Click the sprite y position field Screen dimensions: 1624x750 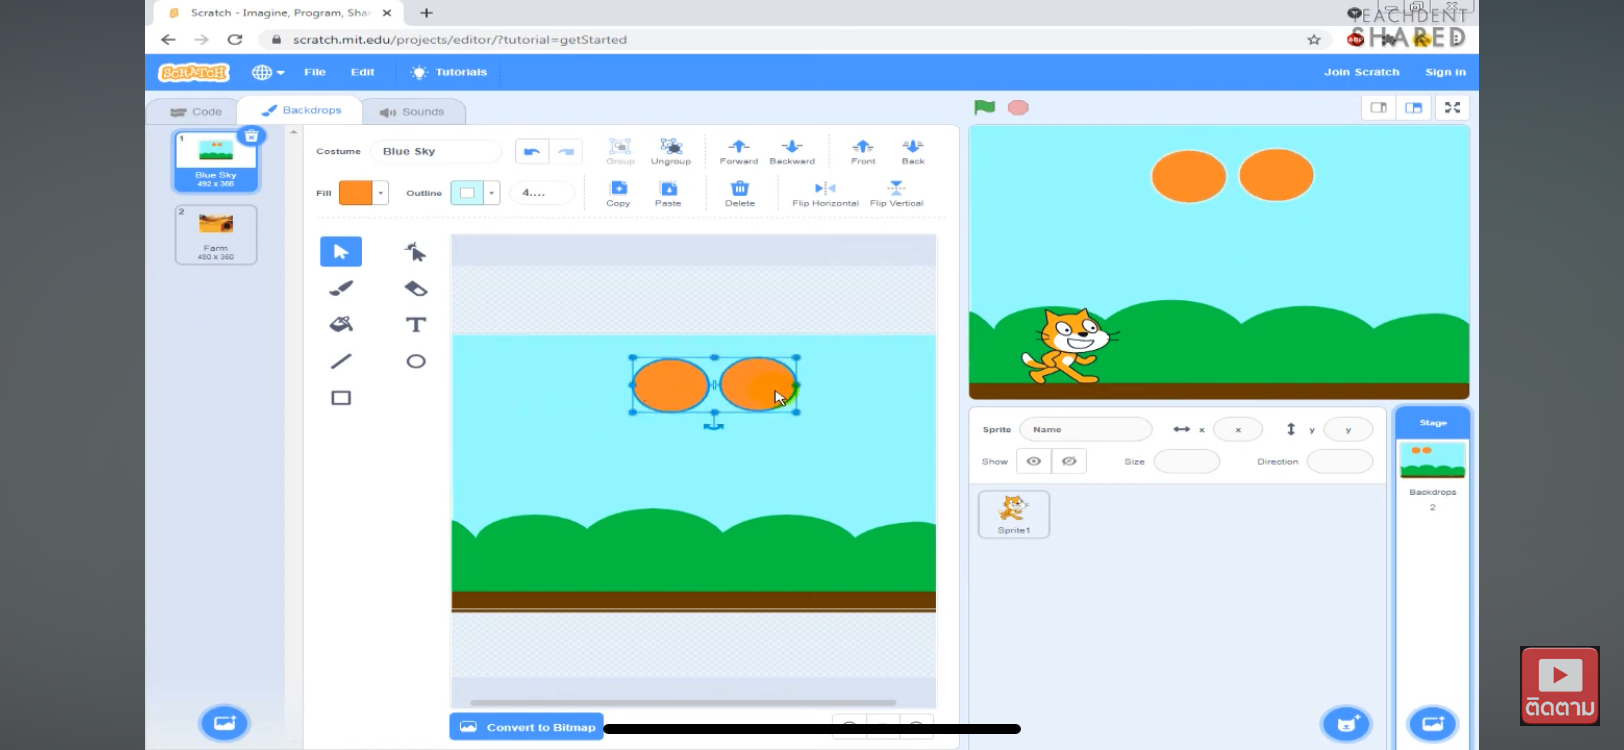pyautogui.click(x=1348, y=429)
